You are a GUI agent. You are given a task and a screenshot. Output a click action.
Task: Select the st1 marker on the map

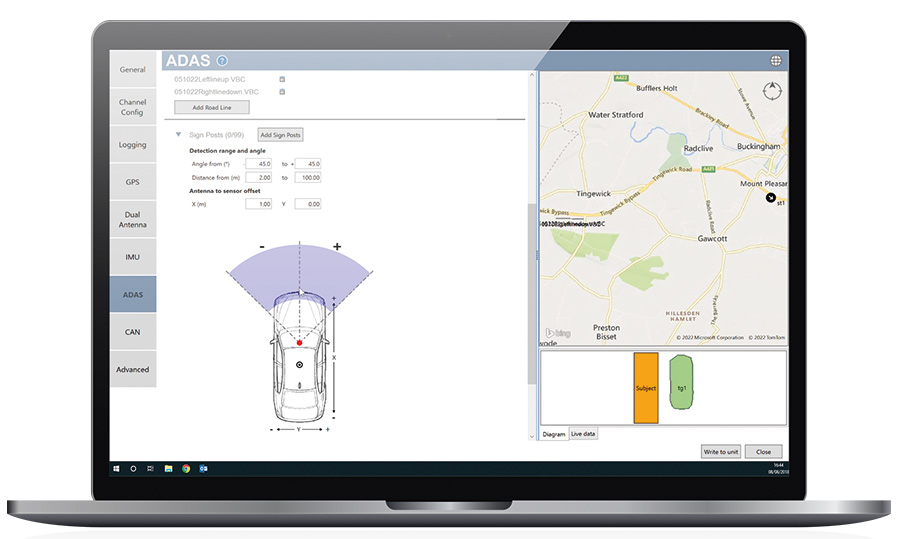click(770, 198)
